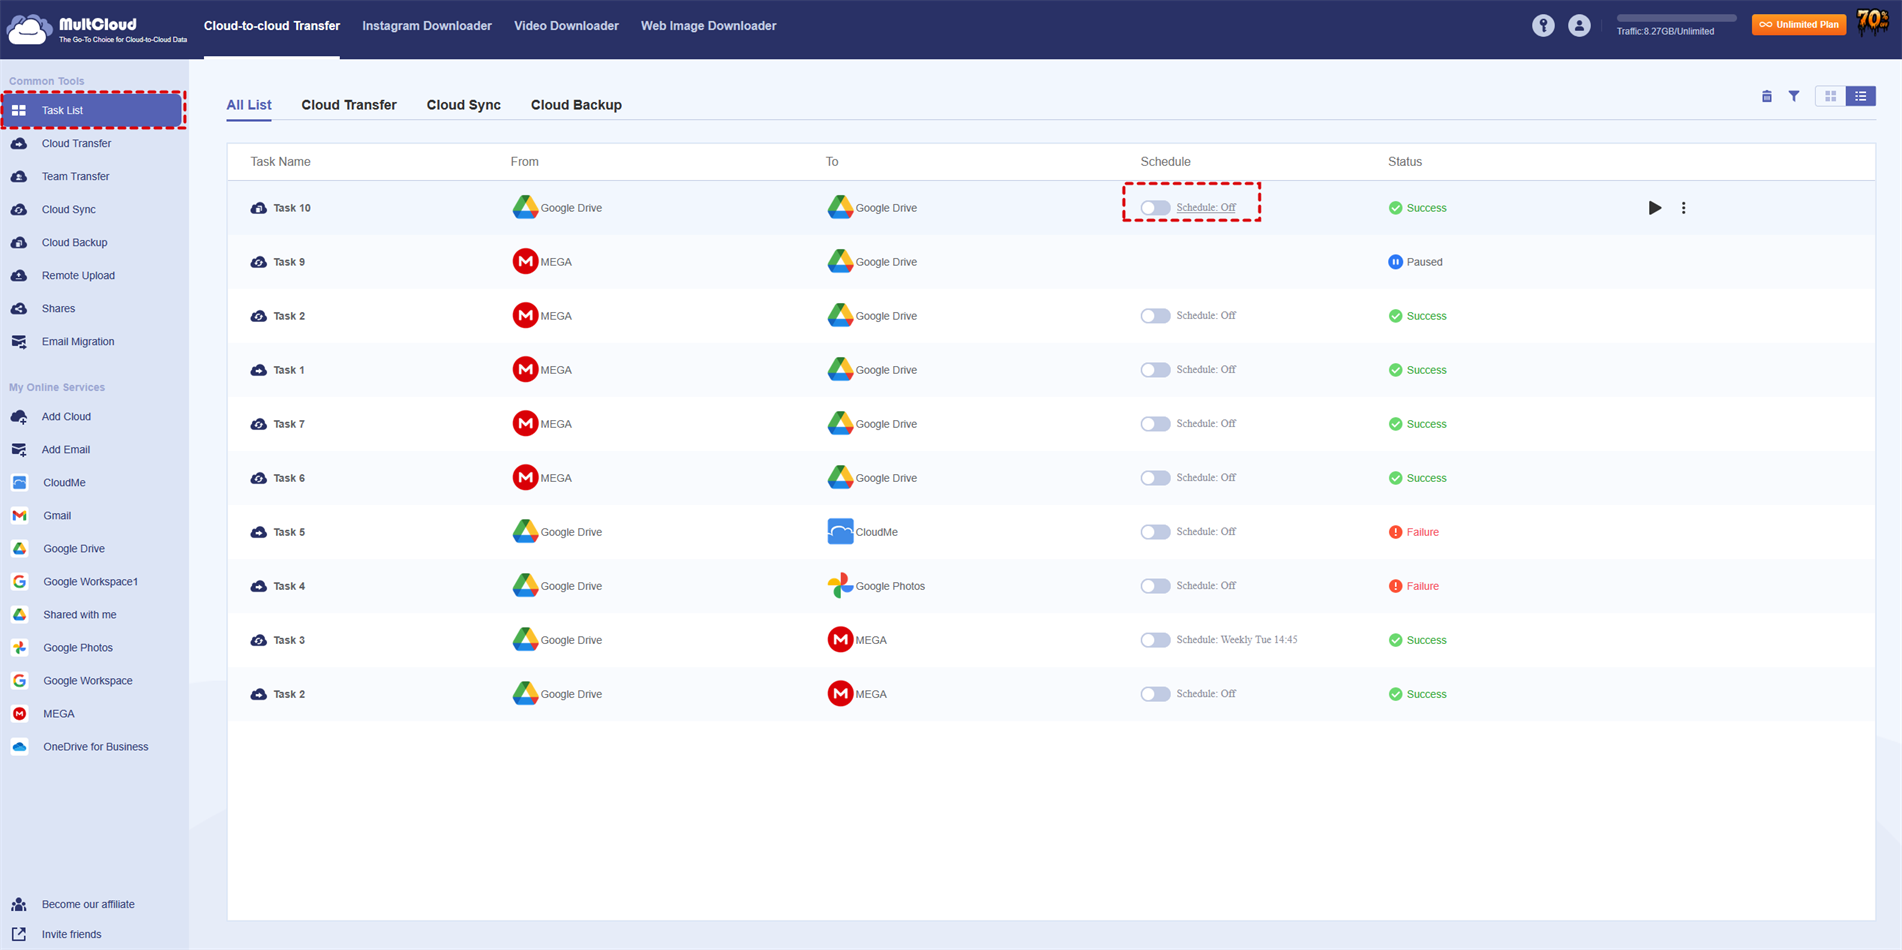Open the help question mark icon
Image resolution: width=1902 pixels, height=950 pixels.
pos(1543,26)
